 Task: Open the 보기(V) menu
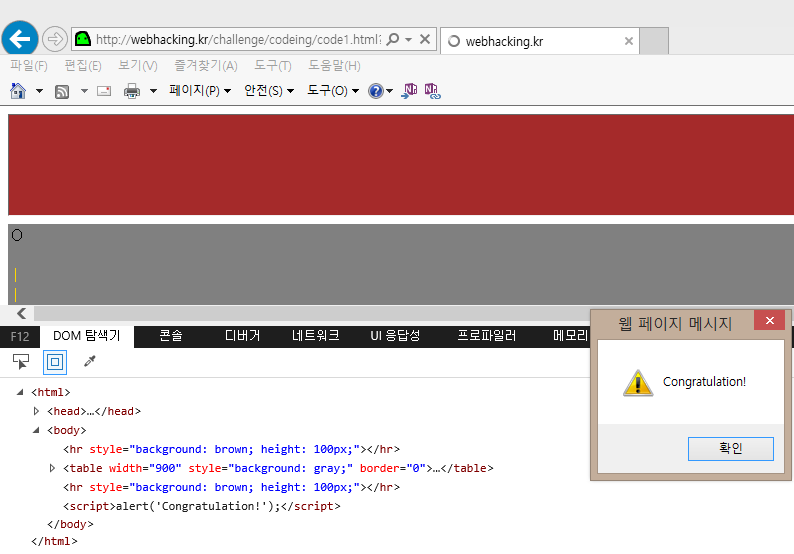pyautogui.click(x=138, y=65)
